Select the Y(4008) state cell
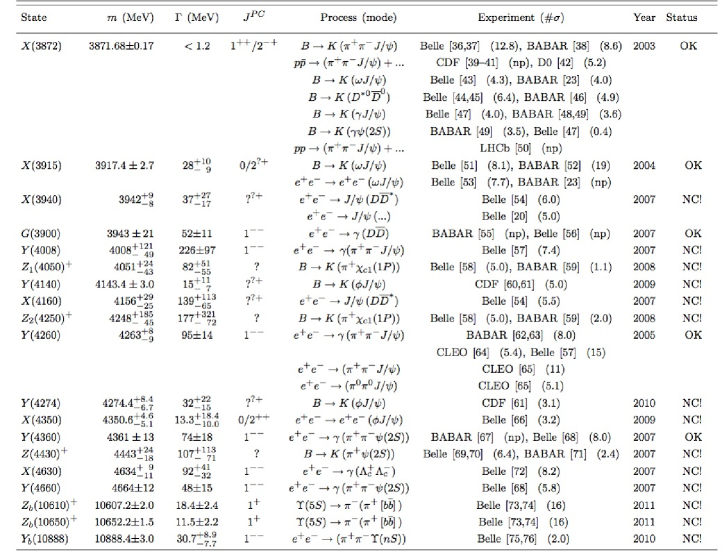 pyautogui.click(x=40, y=250)
